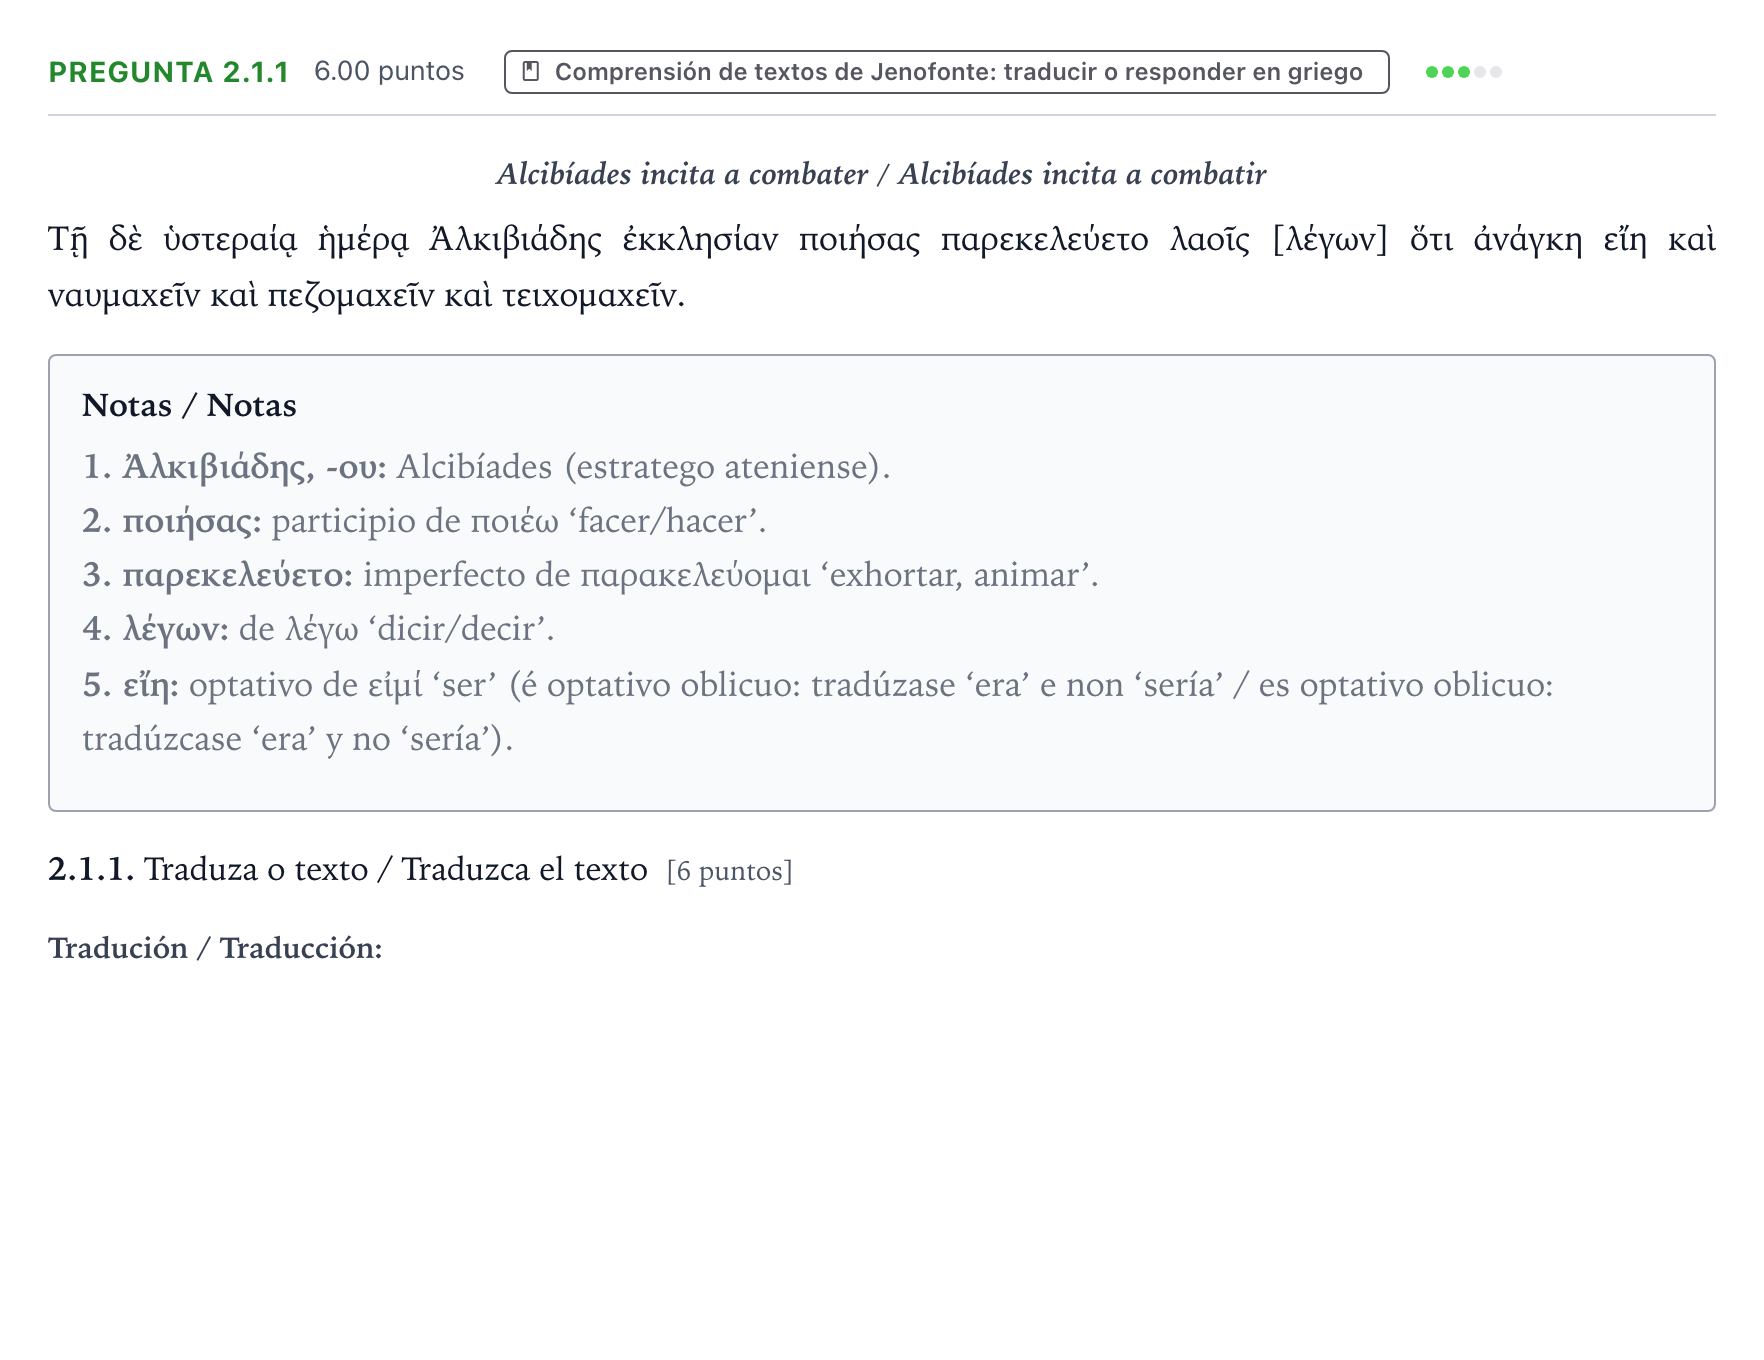
Task: Click the 6.00 puntos score label
Action: click(x=389, y=71)
